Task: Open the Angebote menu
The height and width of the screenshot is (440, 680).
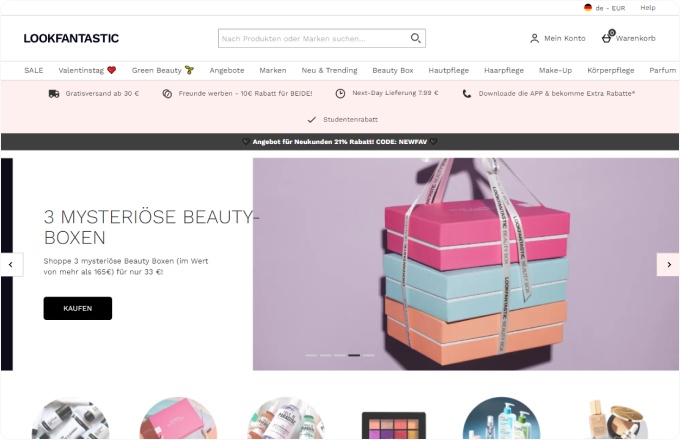Action: (227, 70)
